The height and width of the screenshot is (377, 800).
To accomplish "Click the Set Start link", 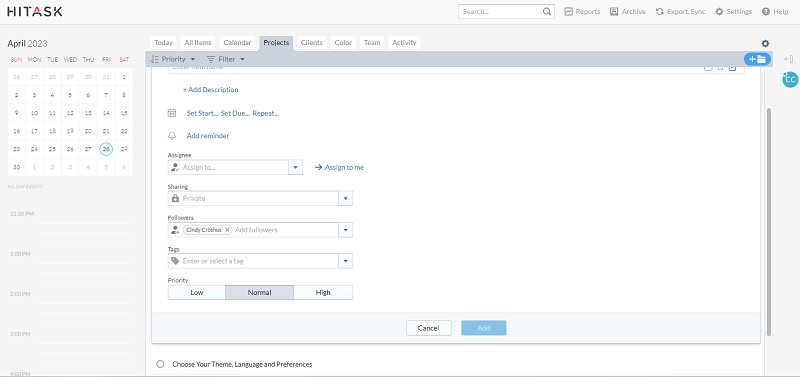I will pyautogui.click(x=202, y=113).
